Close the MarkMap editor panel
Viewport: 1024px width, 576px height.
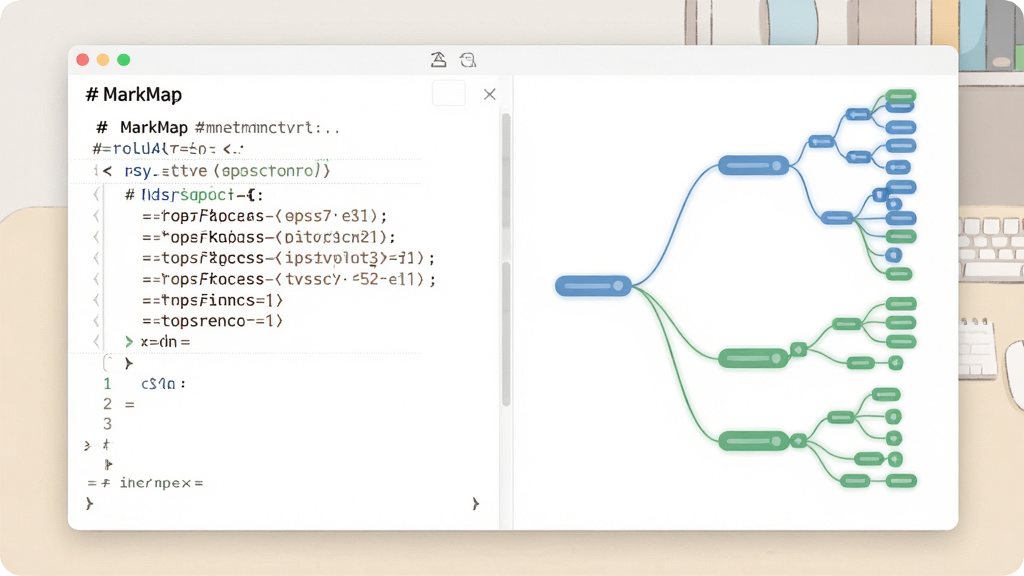(490, 94)
